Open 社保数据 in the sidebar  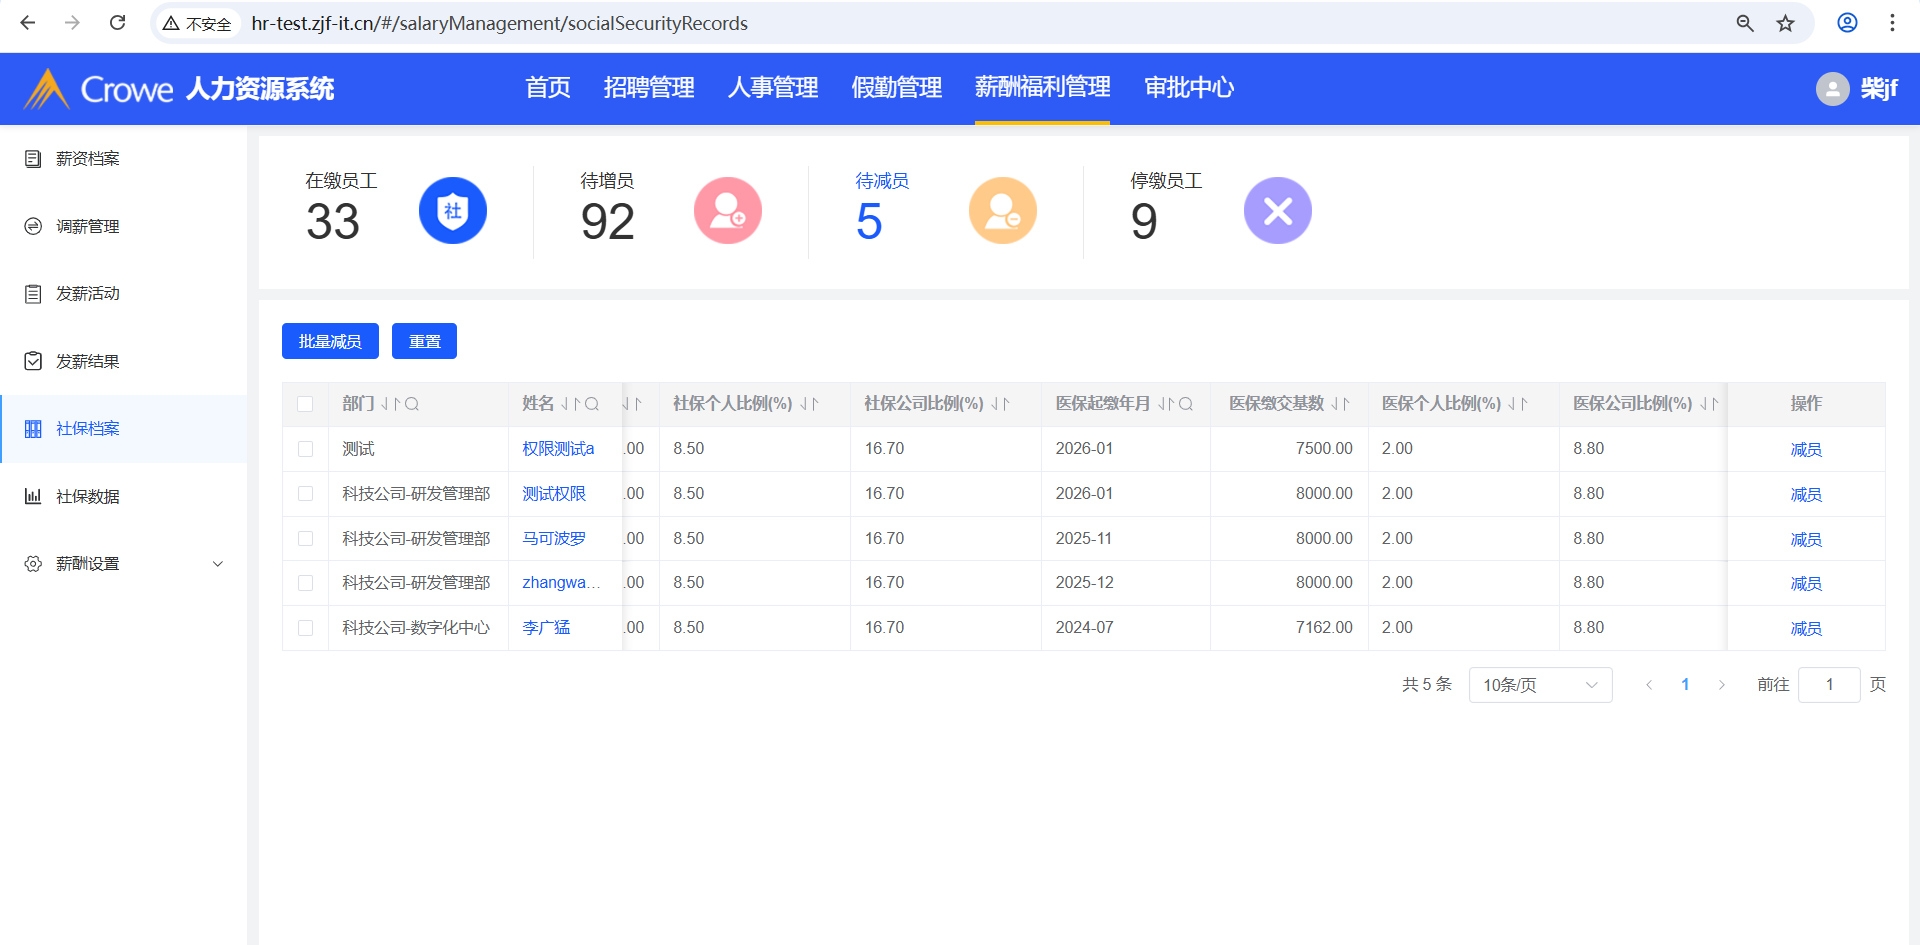88,497
